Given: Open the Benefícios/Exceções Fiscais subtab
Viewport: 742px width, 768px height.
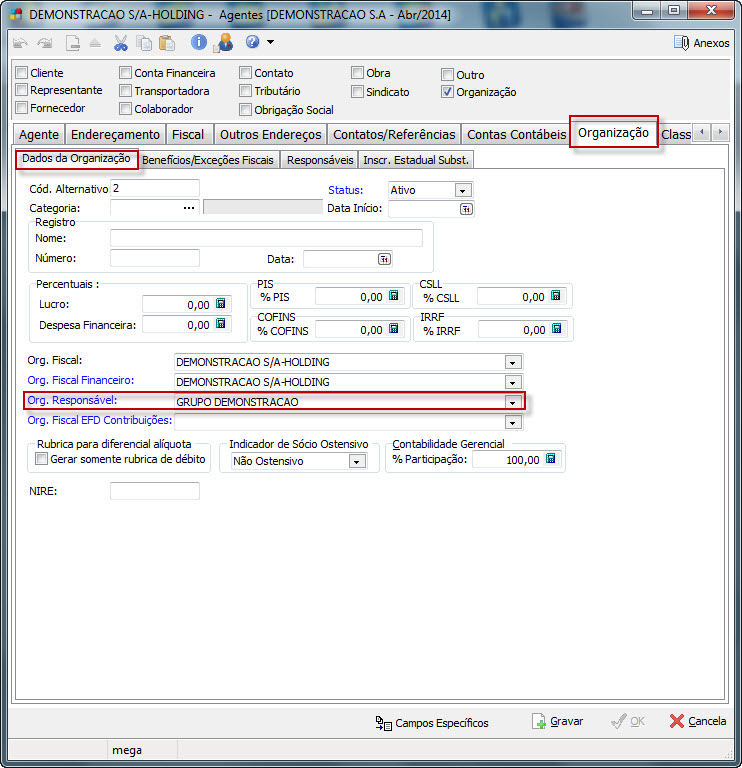Looking at the screenshot, I should point(208,159).
